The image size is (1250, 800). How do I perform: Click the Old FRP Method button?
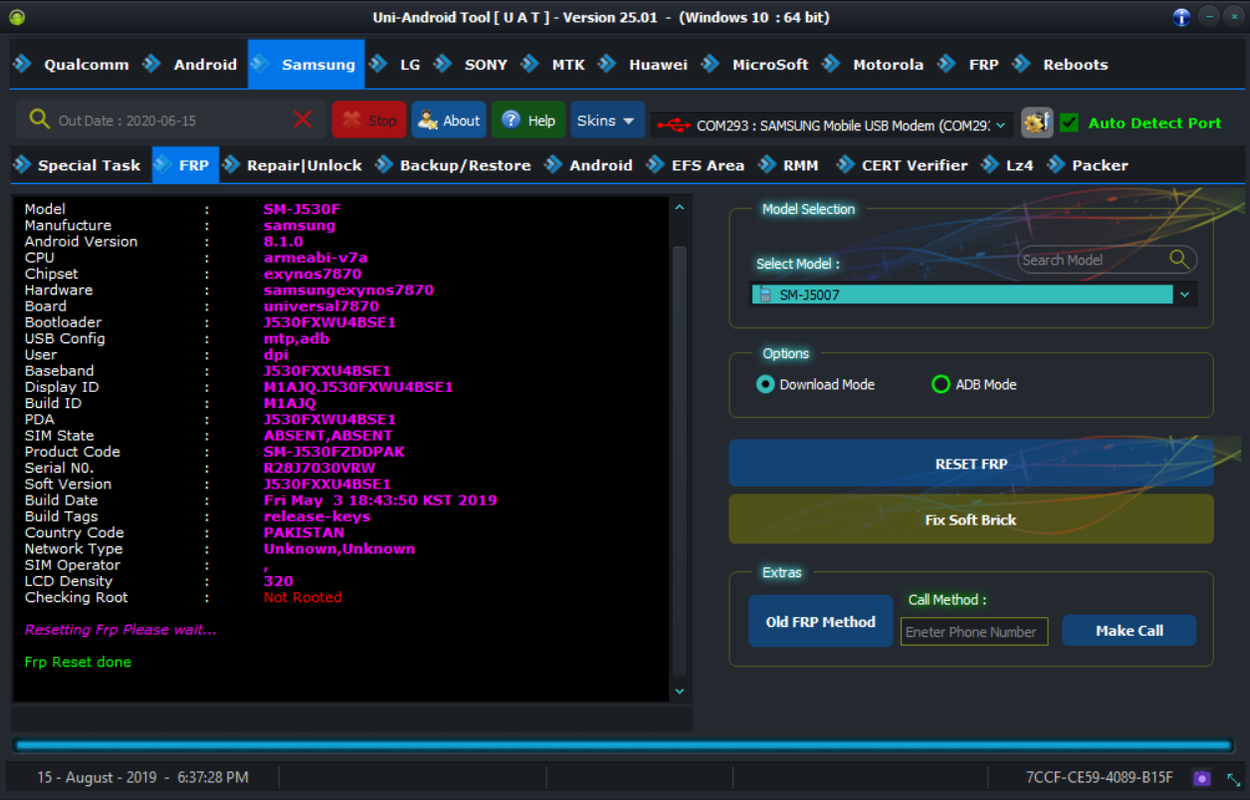(821, 621)
